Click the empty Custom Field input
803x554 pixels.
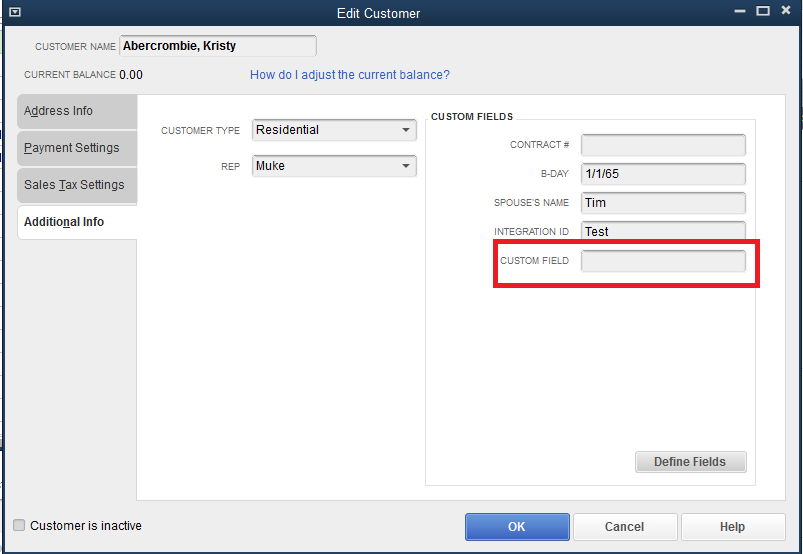point(663,261)
